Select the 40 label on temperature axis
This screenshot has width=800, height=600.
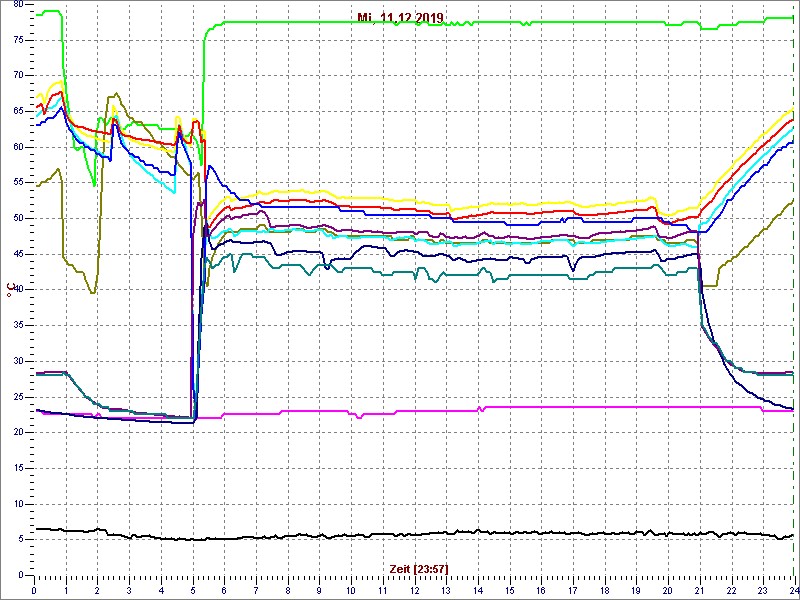point(18,290)
